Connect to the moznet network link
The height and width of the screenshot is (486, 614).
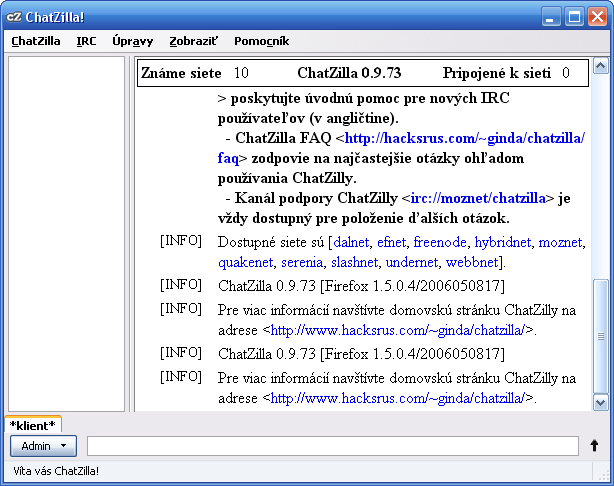[x=560, y=242]
